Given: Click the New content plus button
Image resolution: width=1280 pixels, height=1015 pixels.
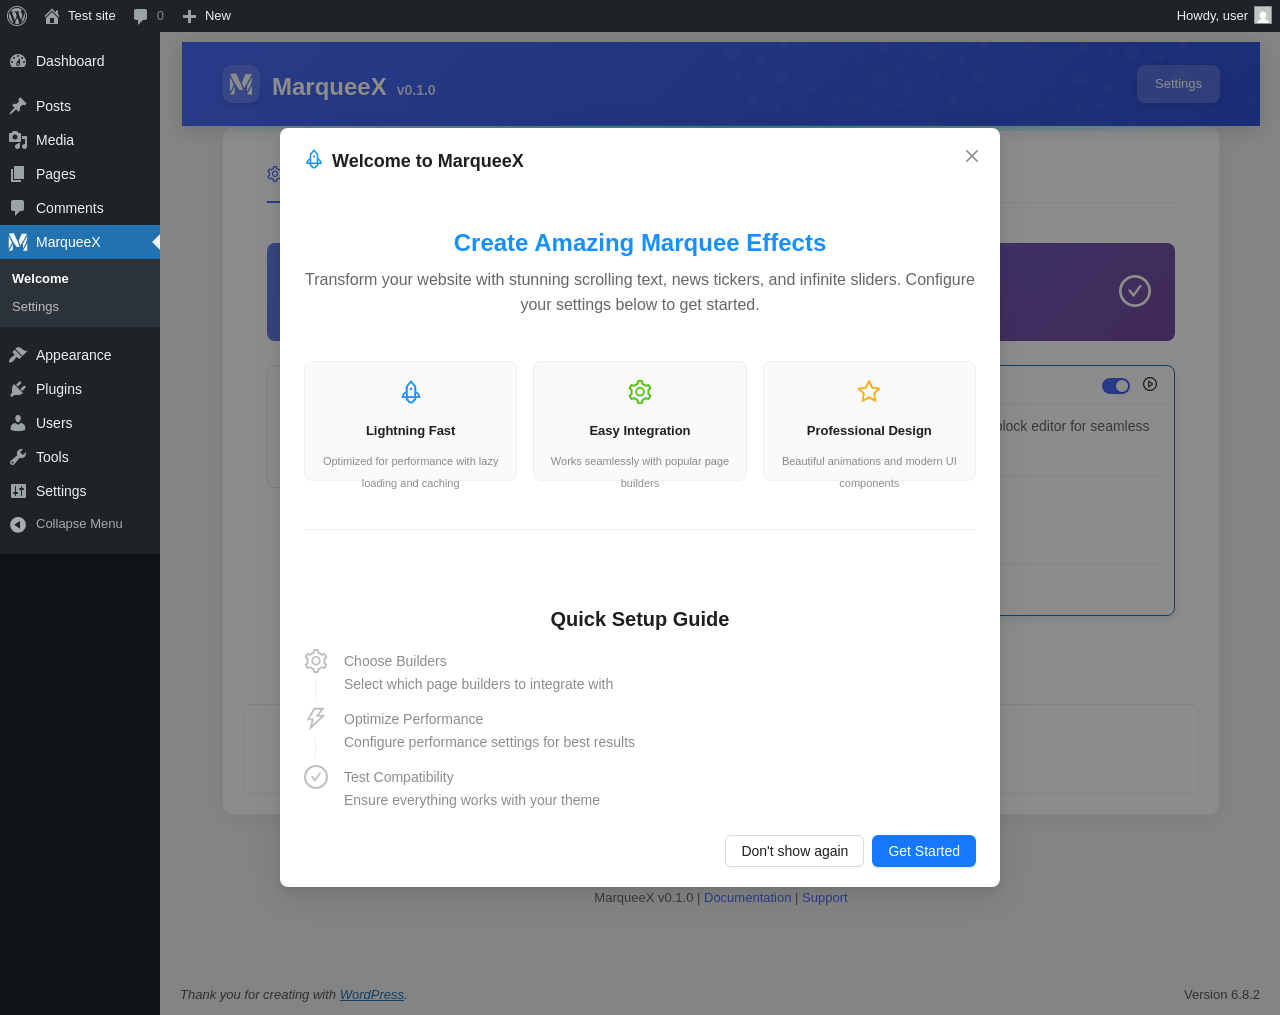Looking at the screenshot, I should pyautogui.click(x=206, y=16).
